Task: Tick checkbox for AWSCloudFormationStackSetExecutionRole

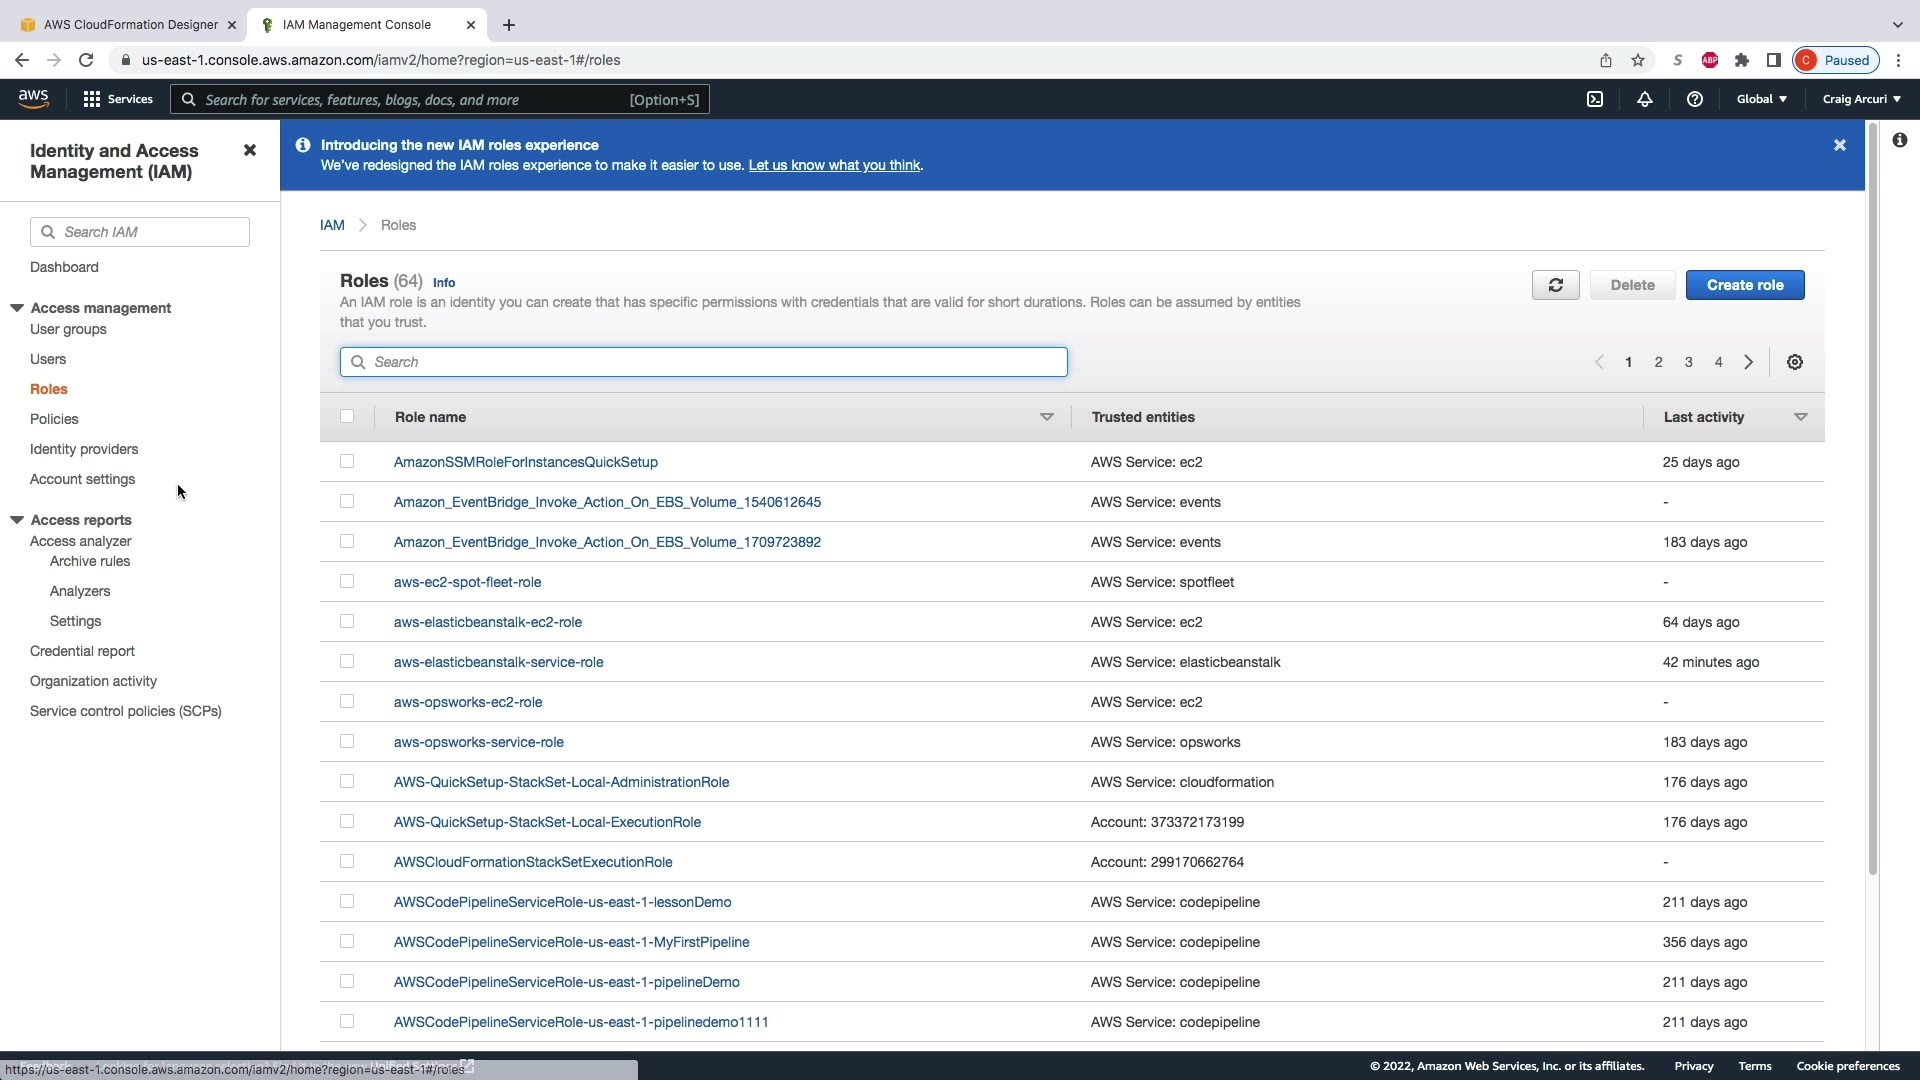Action: (x=347, y=861)
